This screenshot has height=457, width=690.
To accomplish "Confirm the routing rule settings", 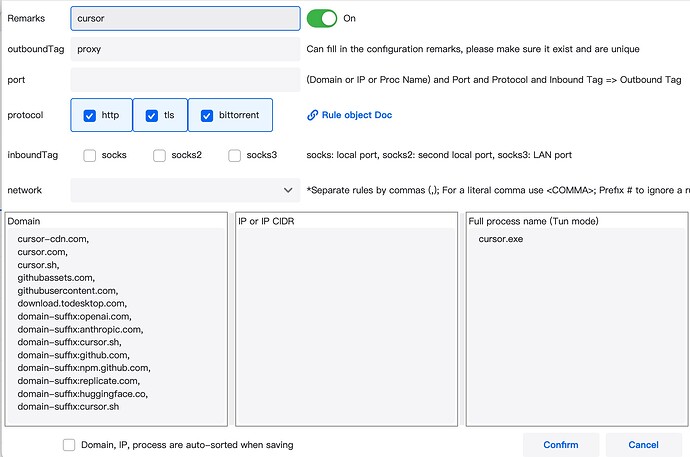I will tap(561, 445).
